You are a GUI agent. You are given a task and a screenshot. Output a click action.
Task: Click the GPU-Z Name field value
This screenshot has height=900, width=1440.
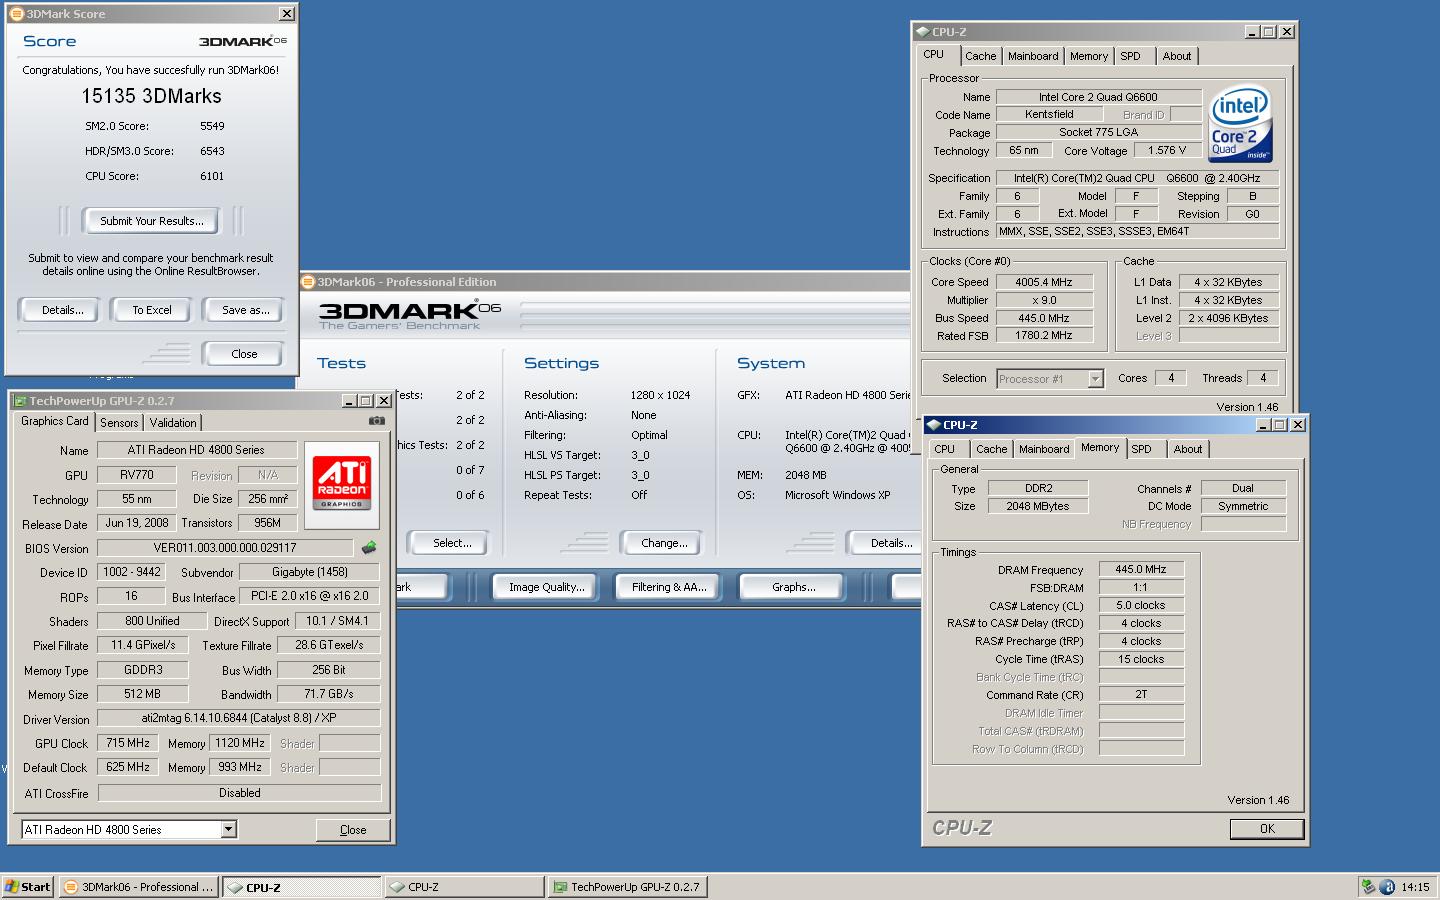click(196, 450)
